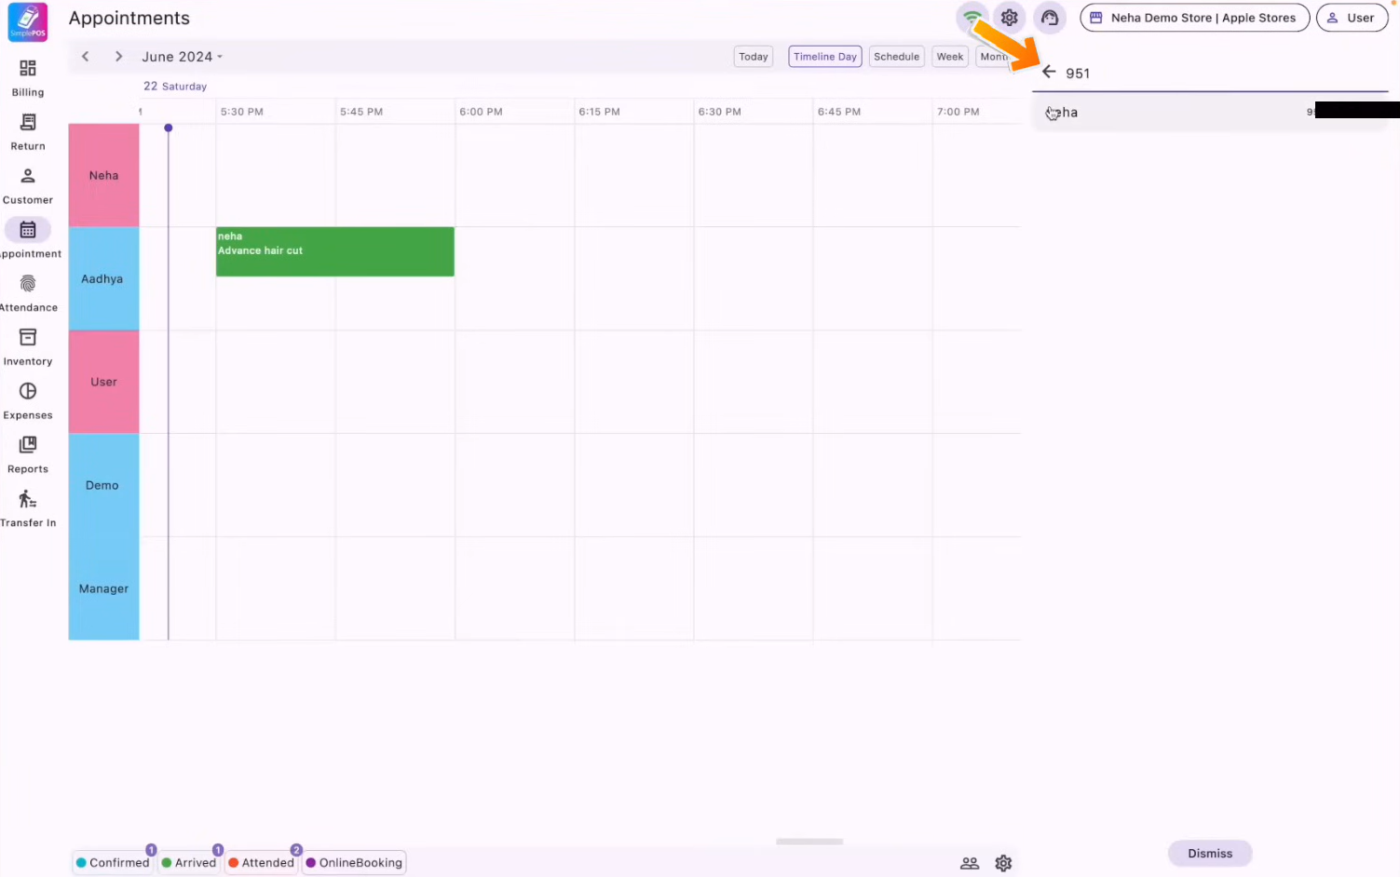
Task: Select the pink Neha staff row header
Action: pos(104,175)
